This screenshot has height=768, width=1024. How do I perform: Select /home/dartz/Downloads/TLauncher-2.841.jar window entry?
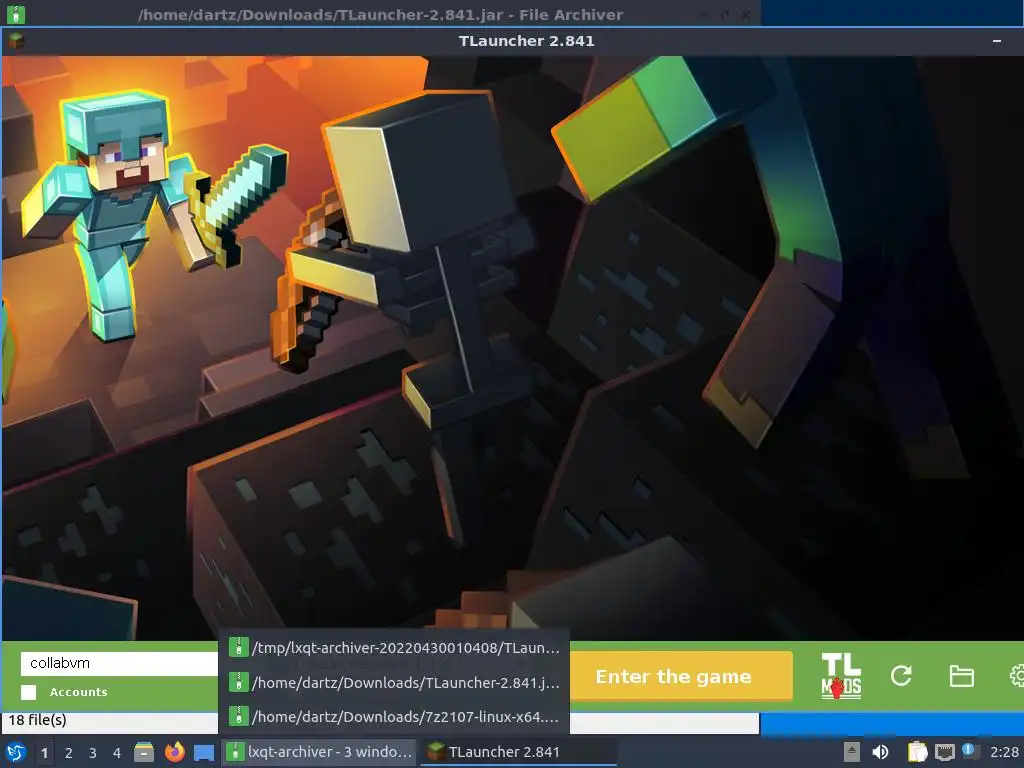point(394,682)
